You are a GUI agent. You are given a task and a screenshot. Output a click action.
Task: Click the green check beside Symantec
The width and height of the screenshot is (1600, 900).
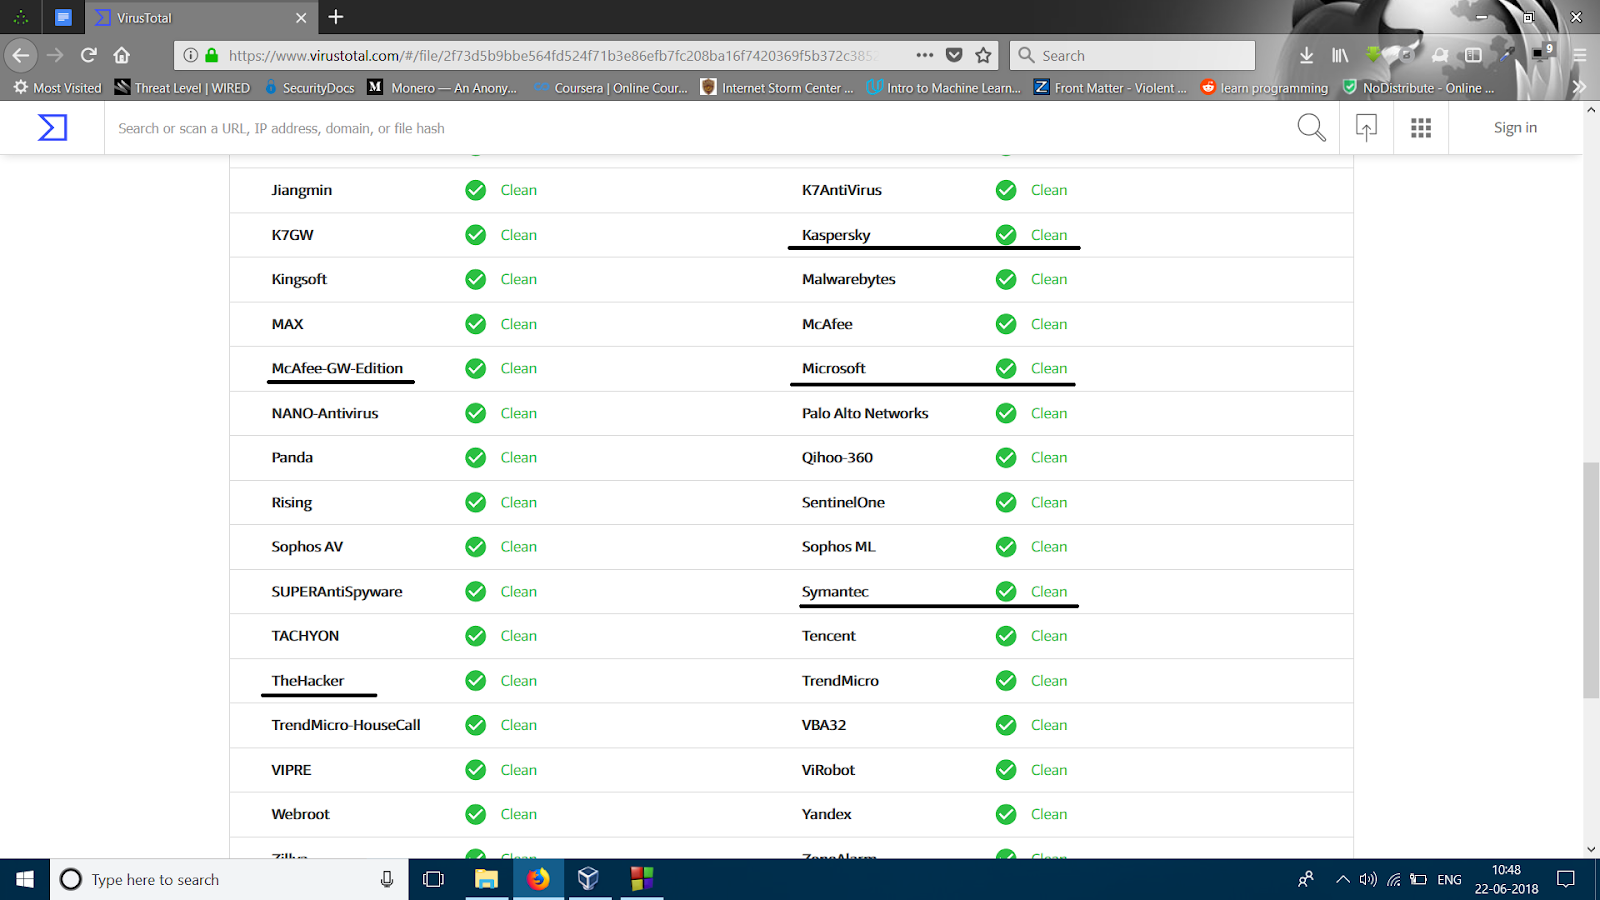(1006, 591)
